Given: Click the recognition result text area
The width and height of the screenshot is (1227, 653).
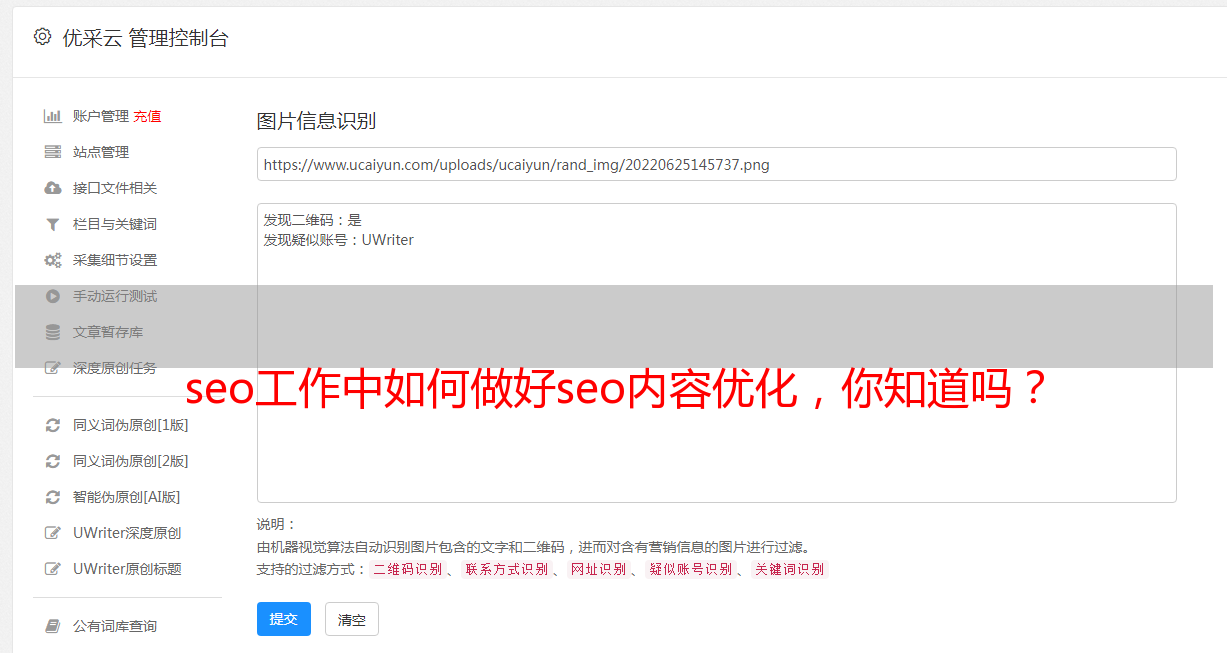Looking at the screenshot, I should 716,352.
